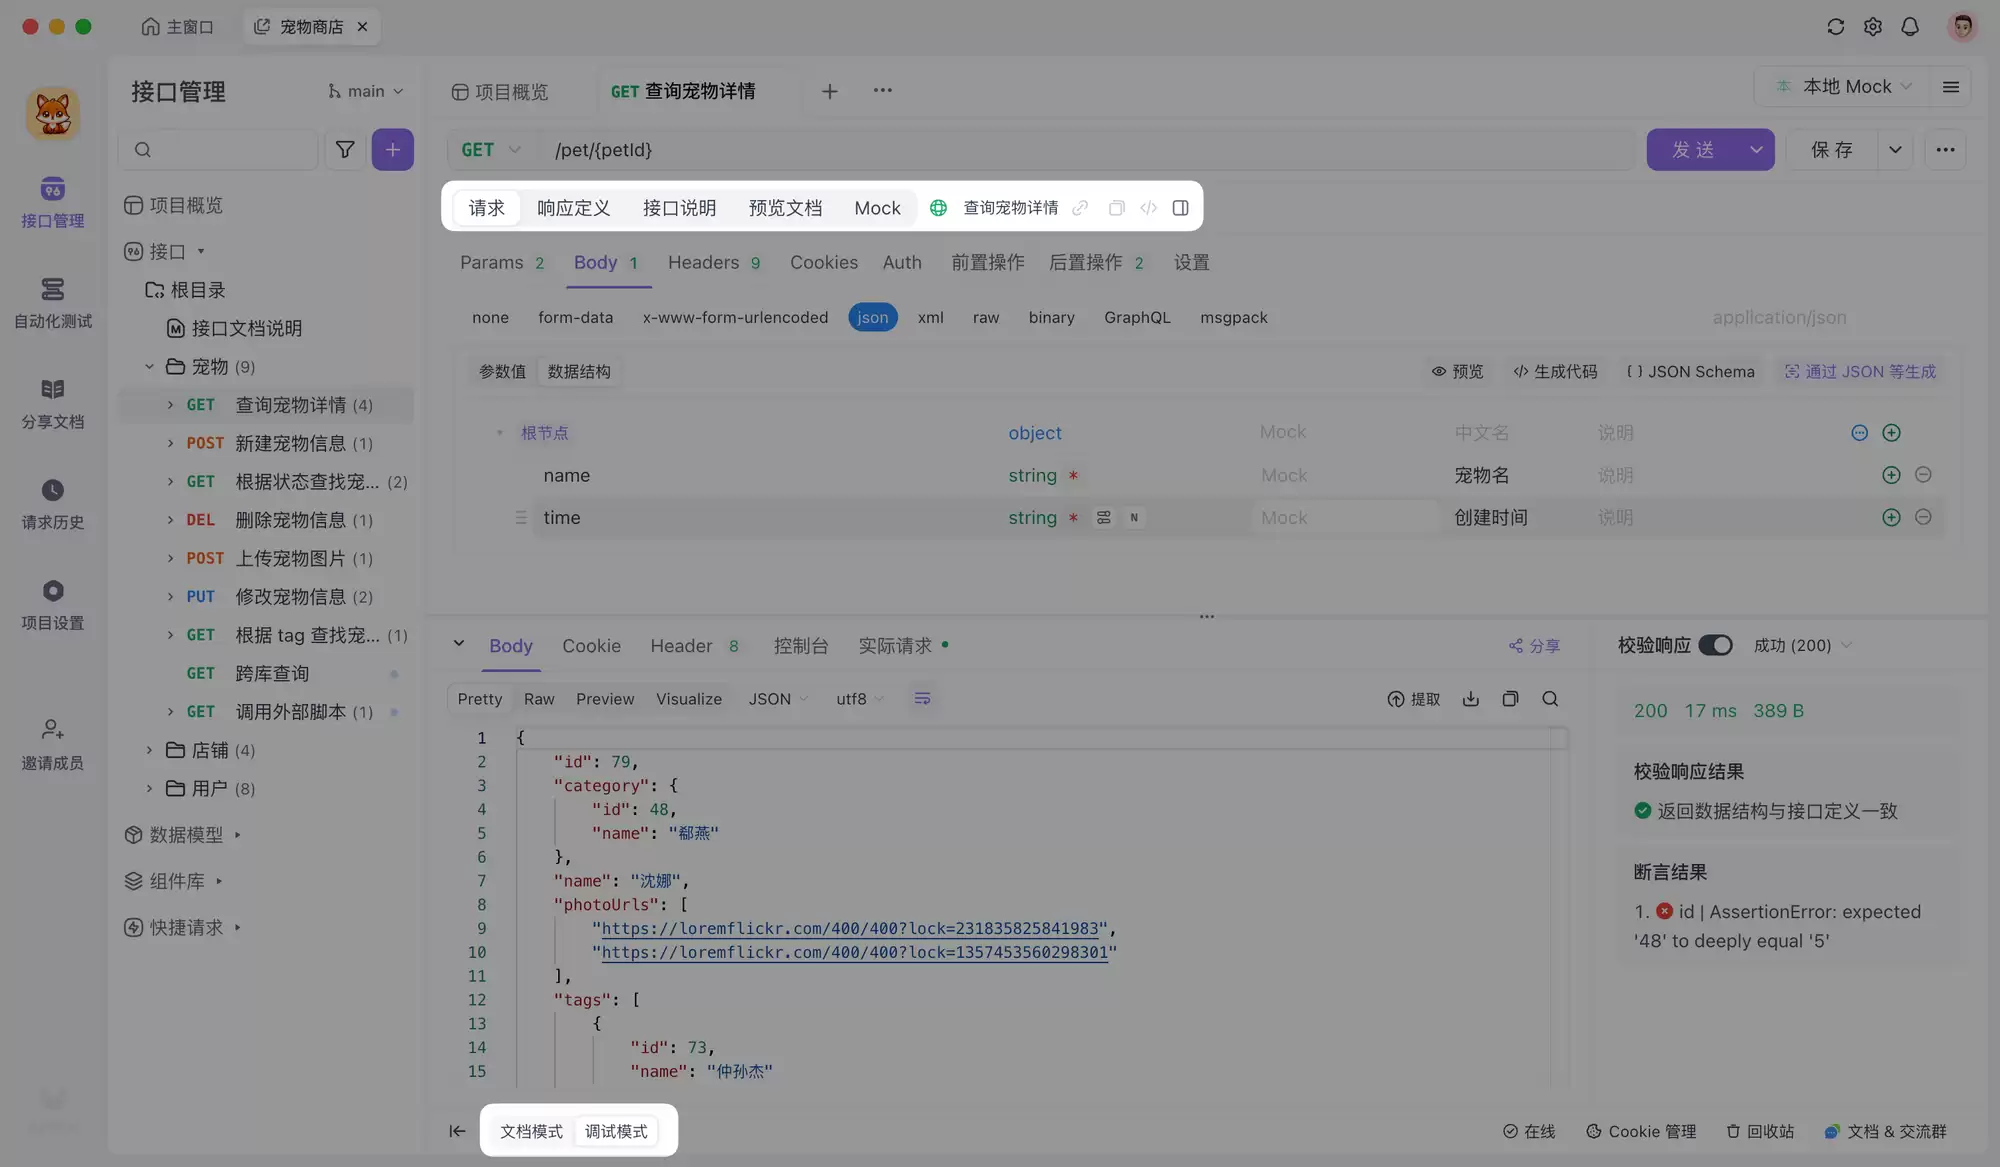This screenshot has height=1167, width=2000.
Task: Add child node to 根节点 row
Action: pos(1891,433)
